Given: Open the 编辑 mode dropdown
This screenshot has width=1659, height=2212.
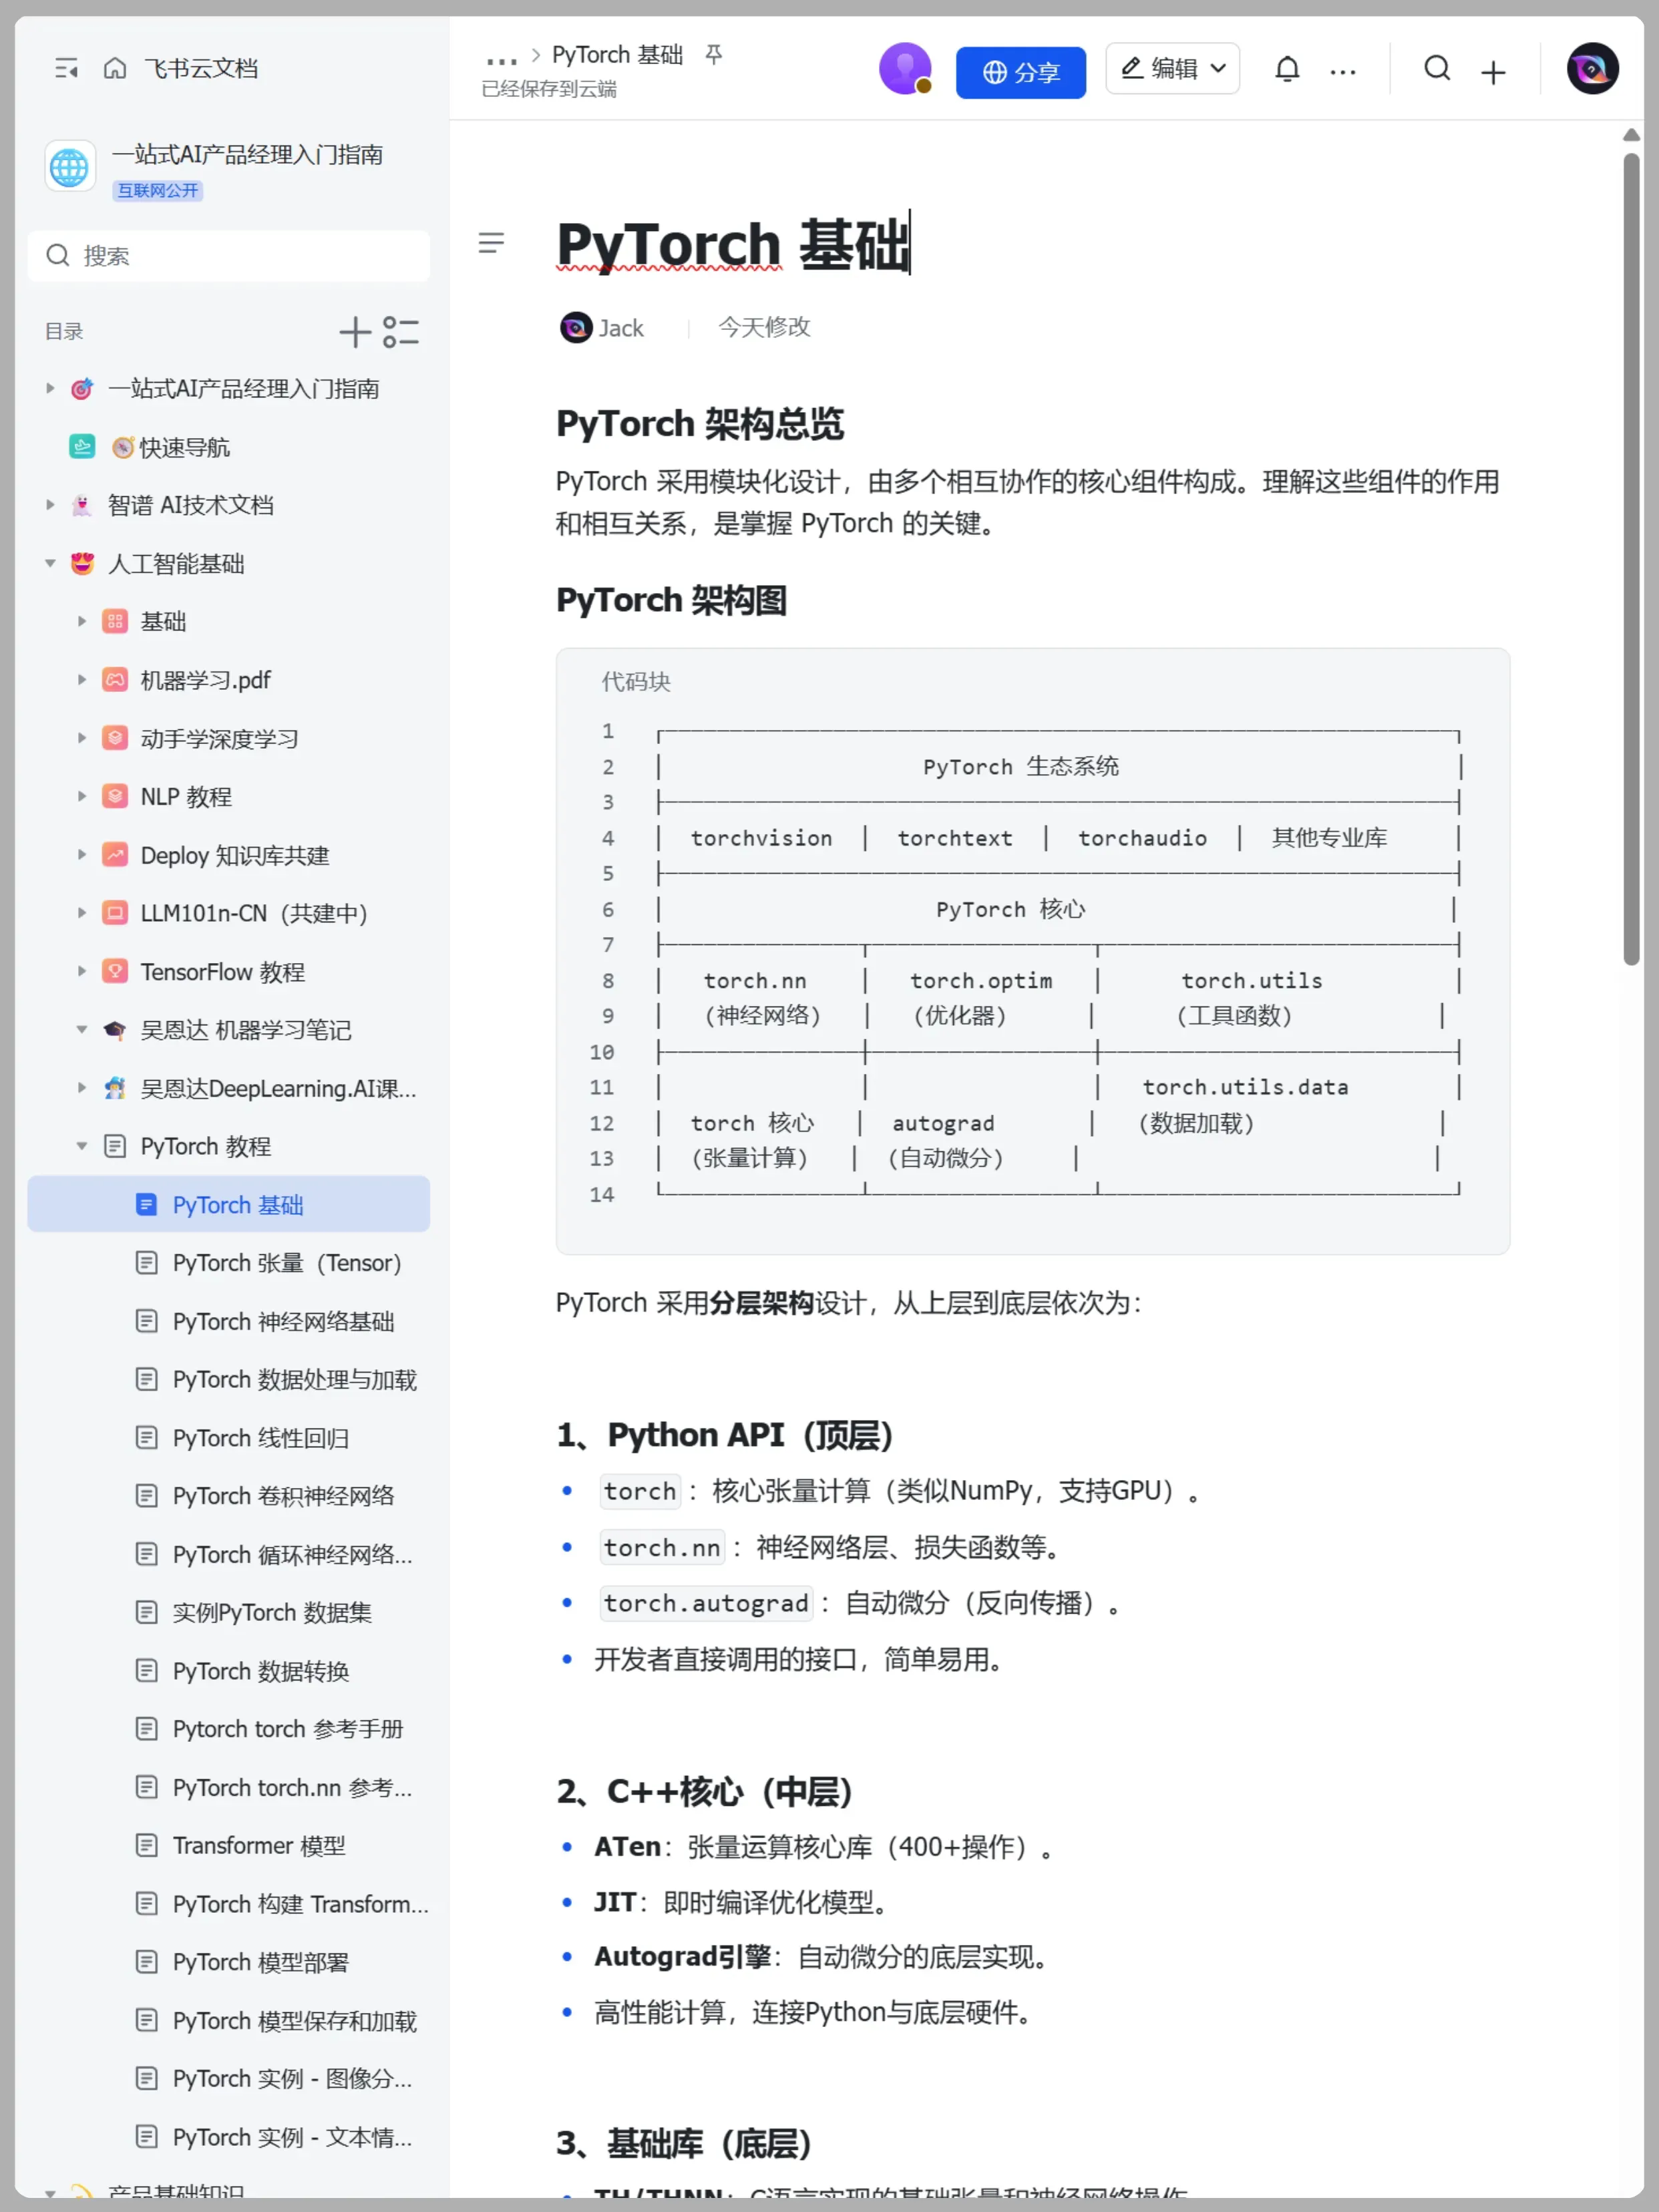Looking at the screenshot, I should [1172, 69].
